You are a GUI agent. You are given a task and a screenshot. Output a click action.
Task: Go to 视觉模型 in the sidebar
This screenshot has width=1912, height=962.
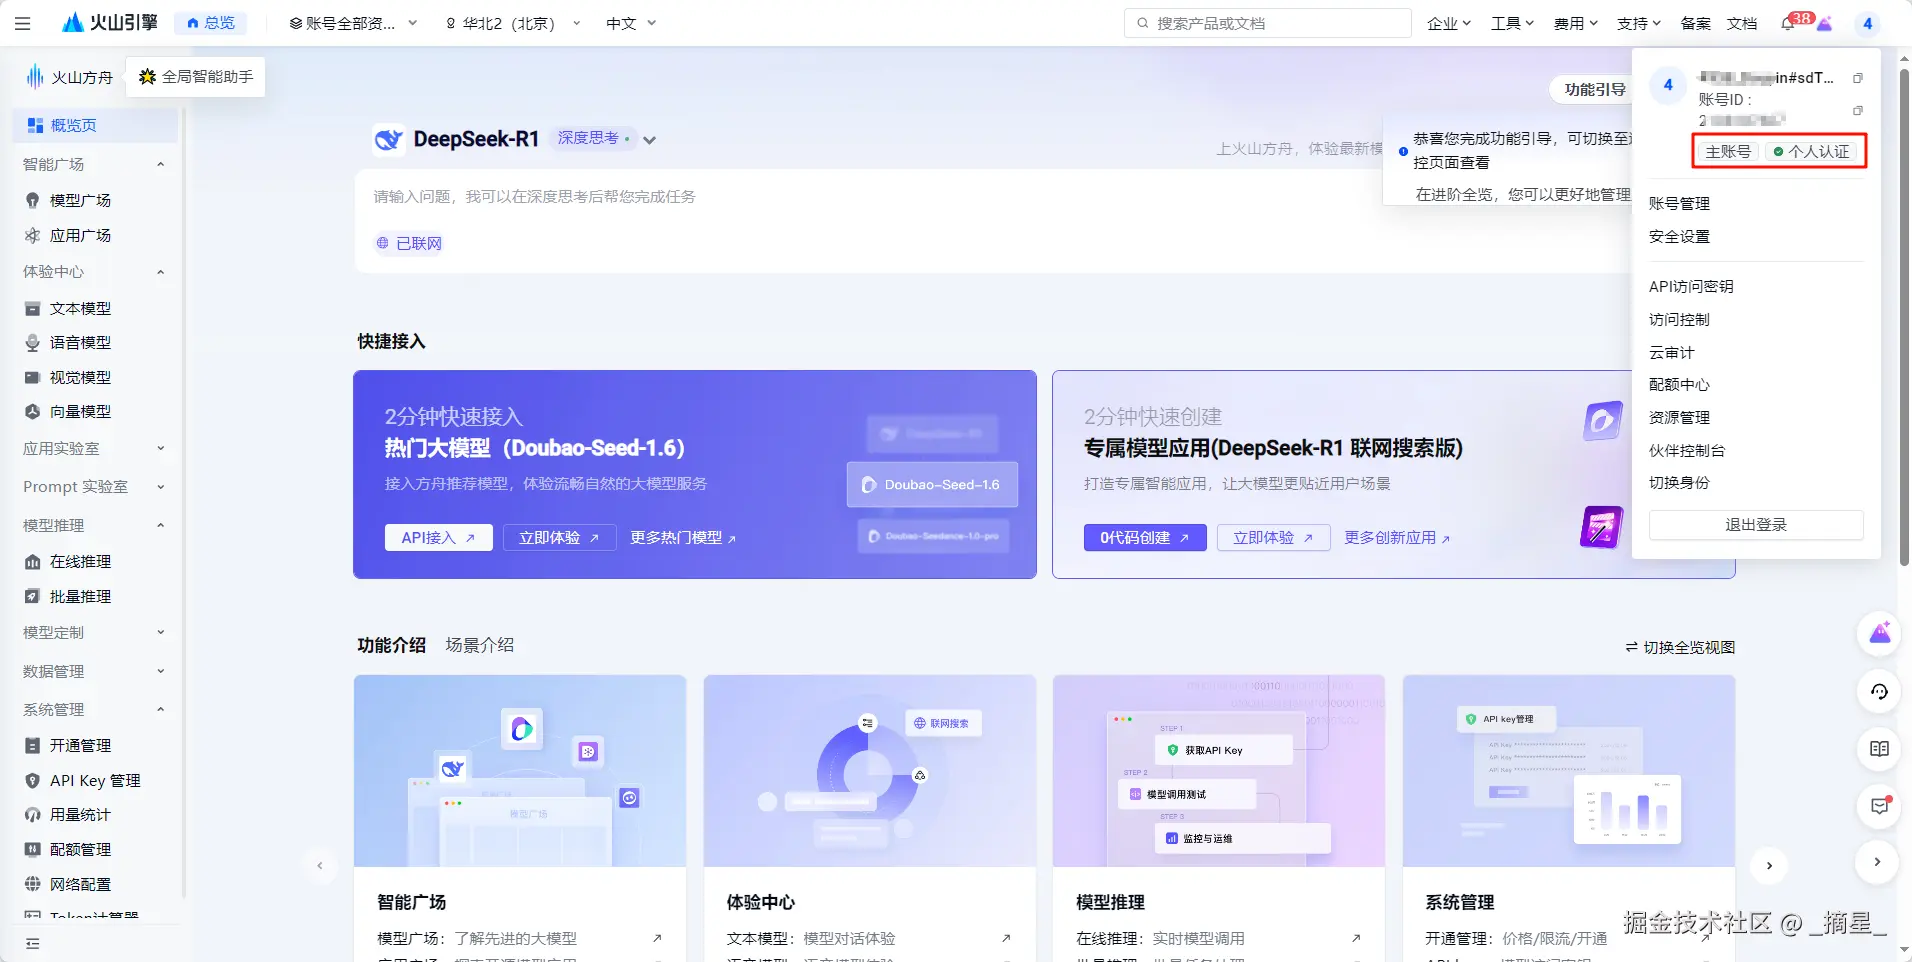(81, 377)
